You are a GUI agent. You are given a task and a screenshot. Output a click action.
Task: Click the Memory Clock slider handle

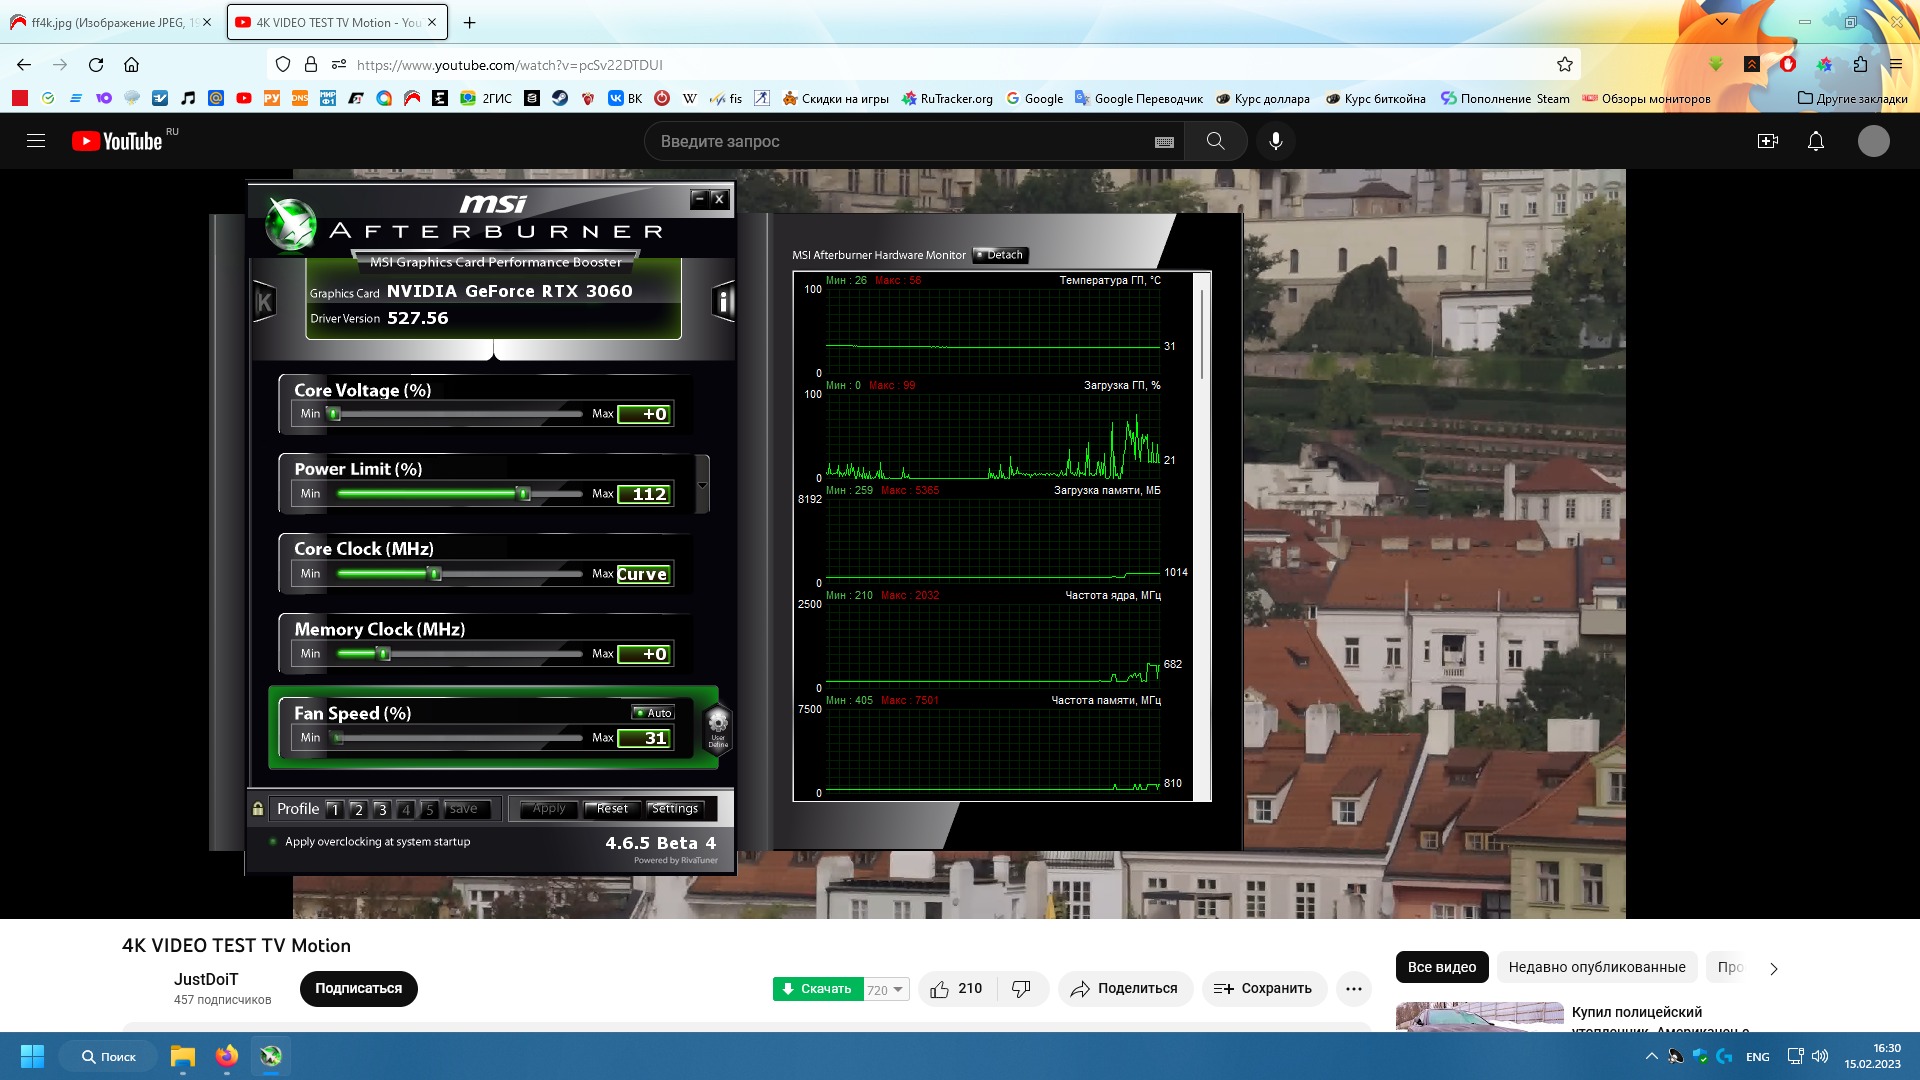point(383,654)
